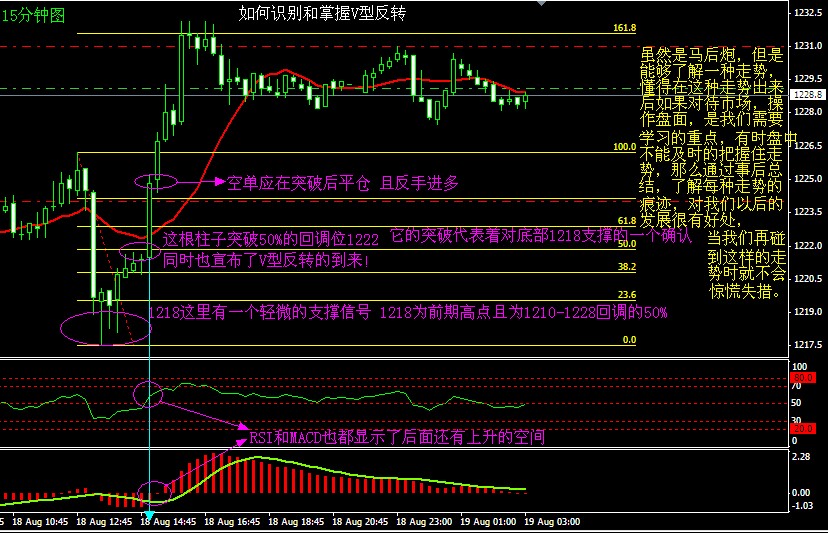Click the 1232.5 price scale label
The height and width of the screenshot is (533, 828).
[806, 14]
